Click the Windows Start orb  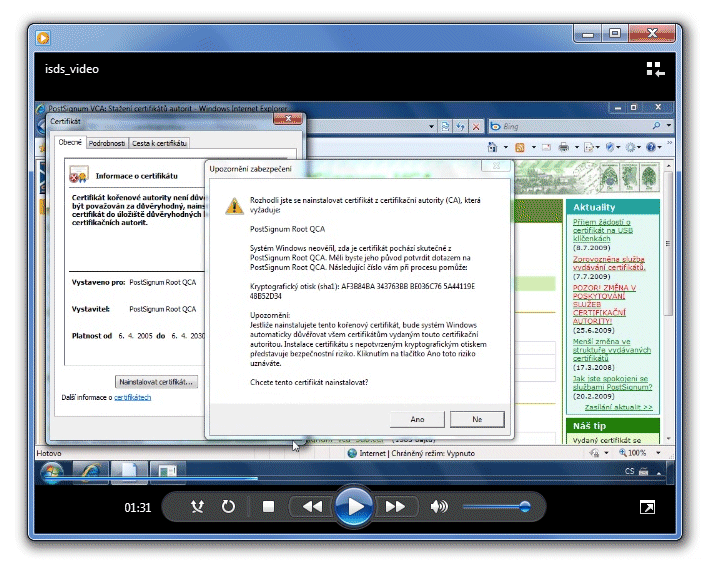coord(52,473)
